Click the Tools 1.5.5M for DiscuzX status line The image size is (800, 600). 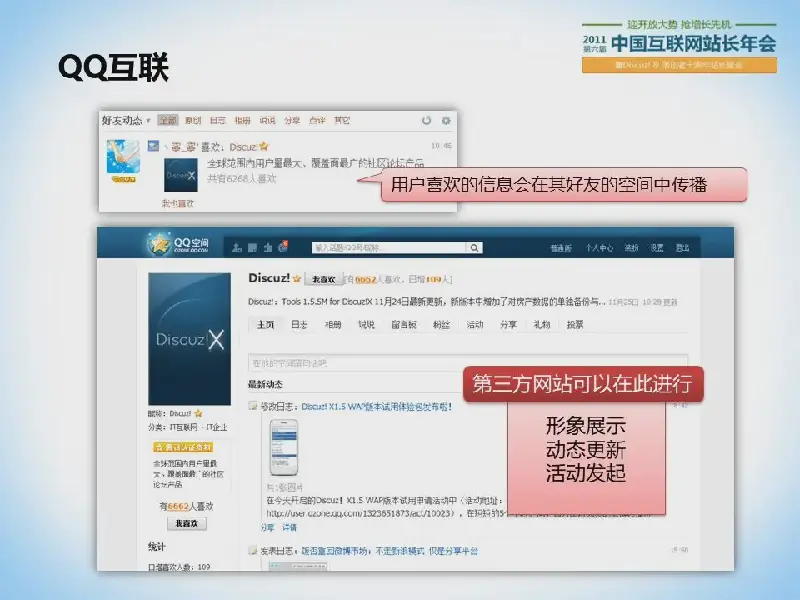426,302
